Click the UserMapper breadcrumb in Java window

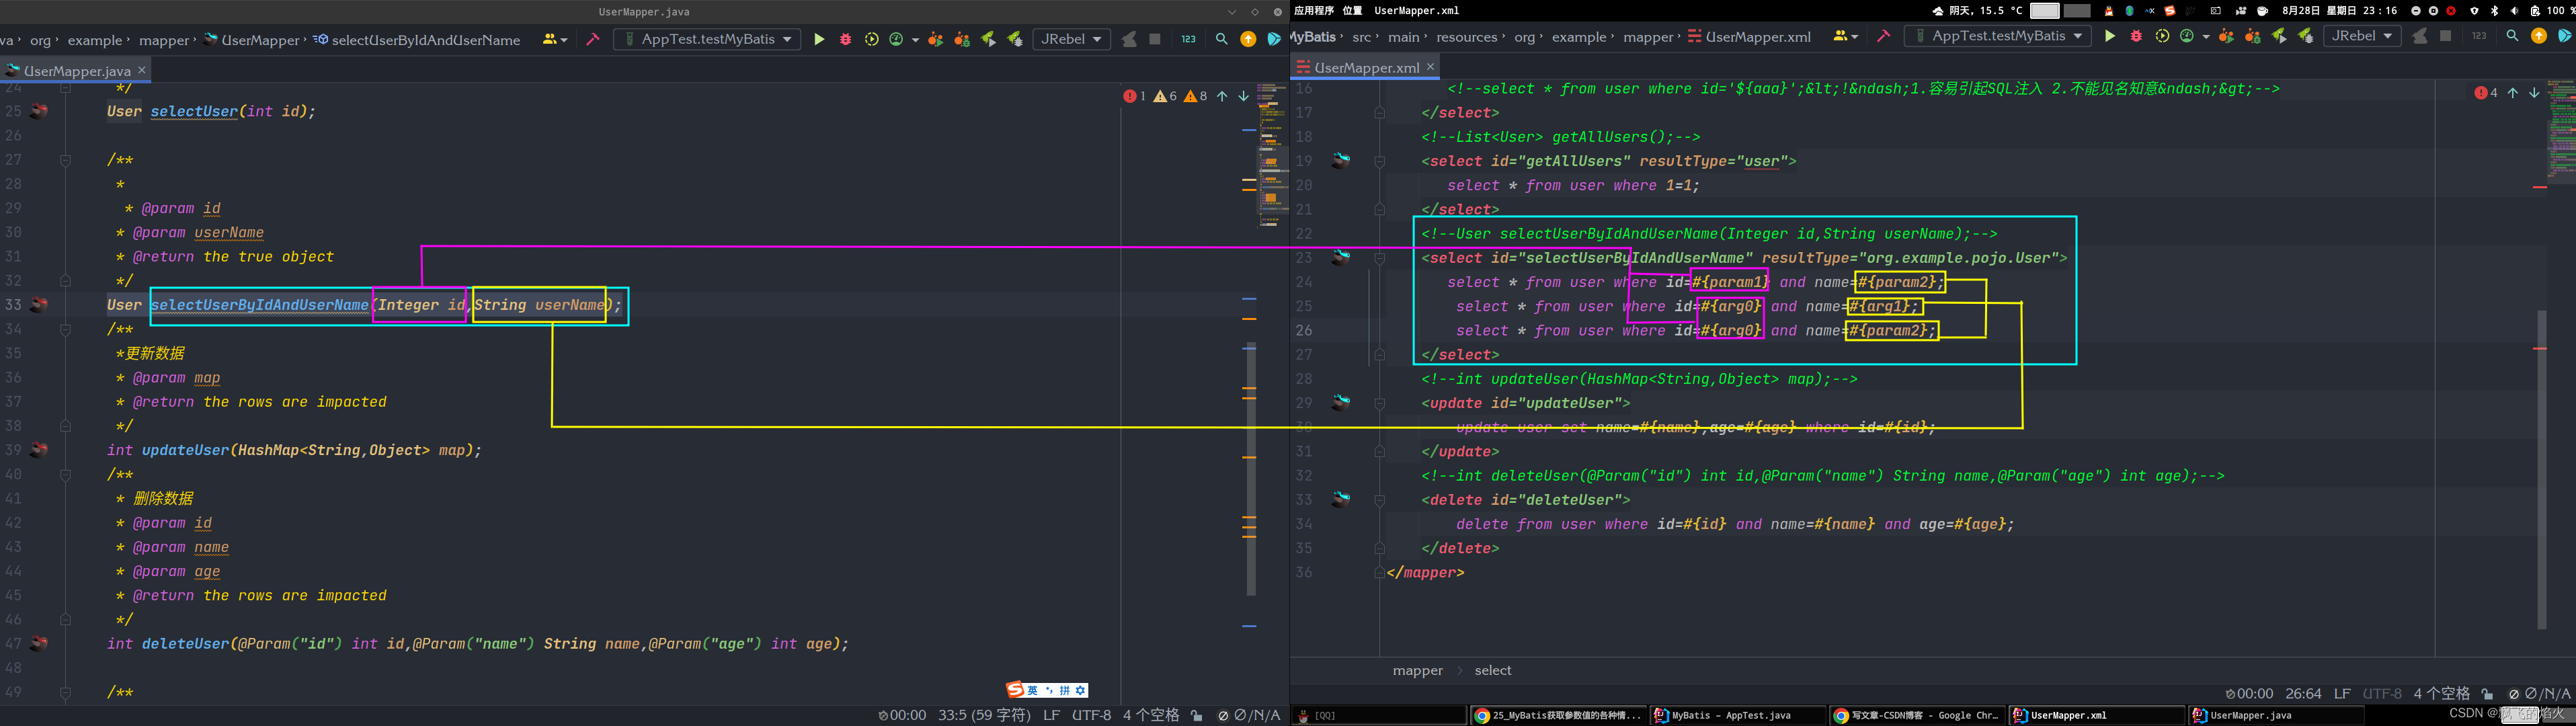252,40
